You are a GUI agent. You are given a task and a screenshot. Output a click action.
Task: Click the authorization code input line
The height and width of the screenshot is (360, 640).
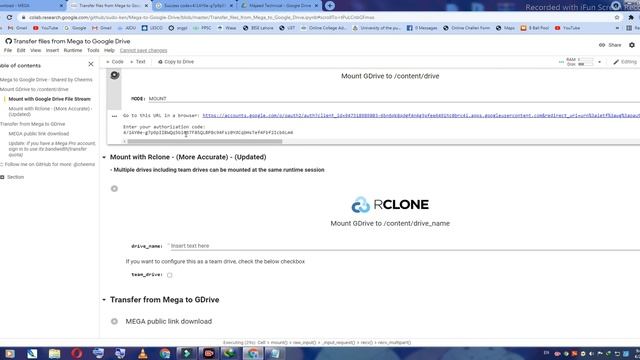coord(208,133)
